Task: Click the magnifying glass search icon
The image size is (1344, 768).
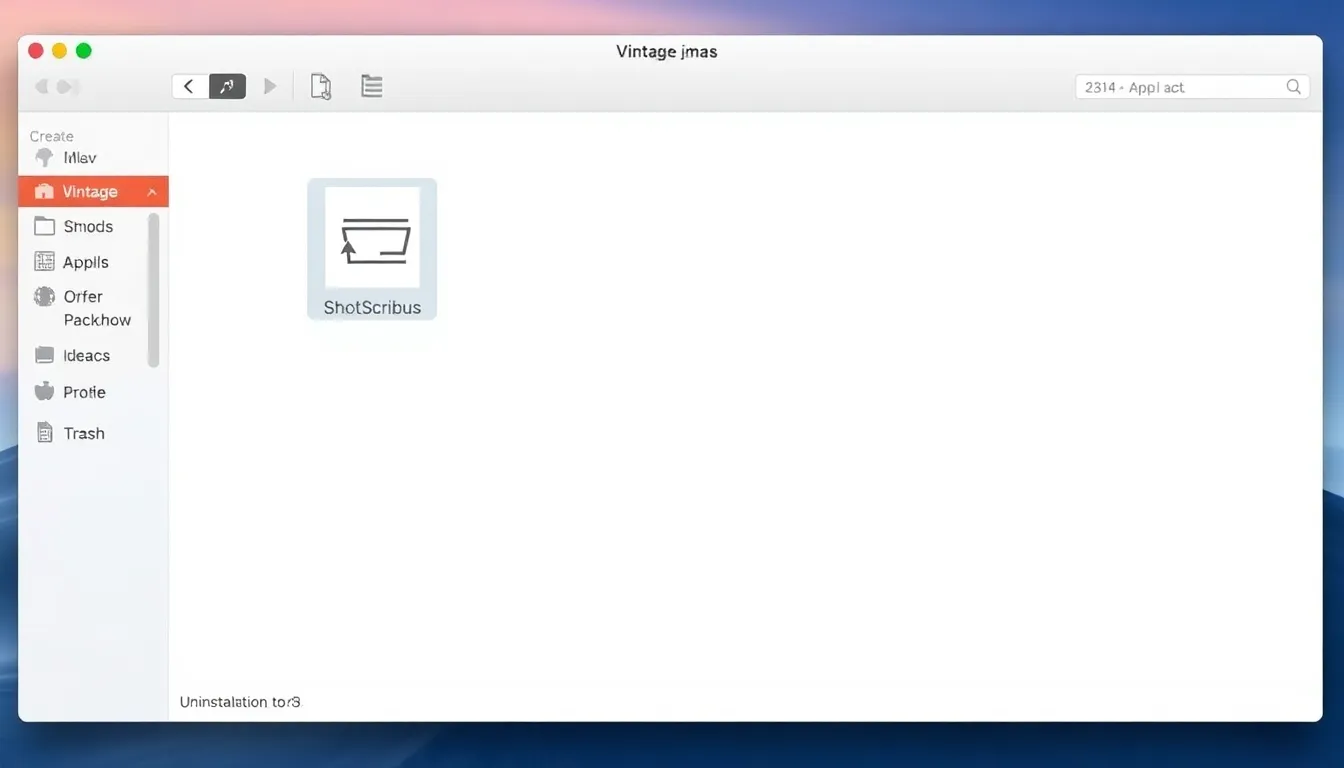Action: [x=1293, y=87]
